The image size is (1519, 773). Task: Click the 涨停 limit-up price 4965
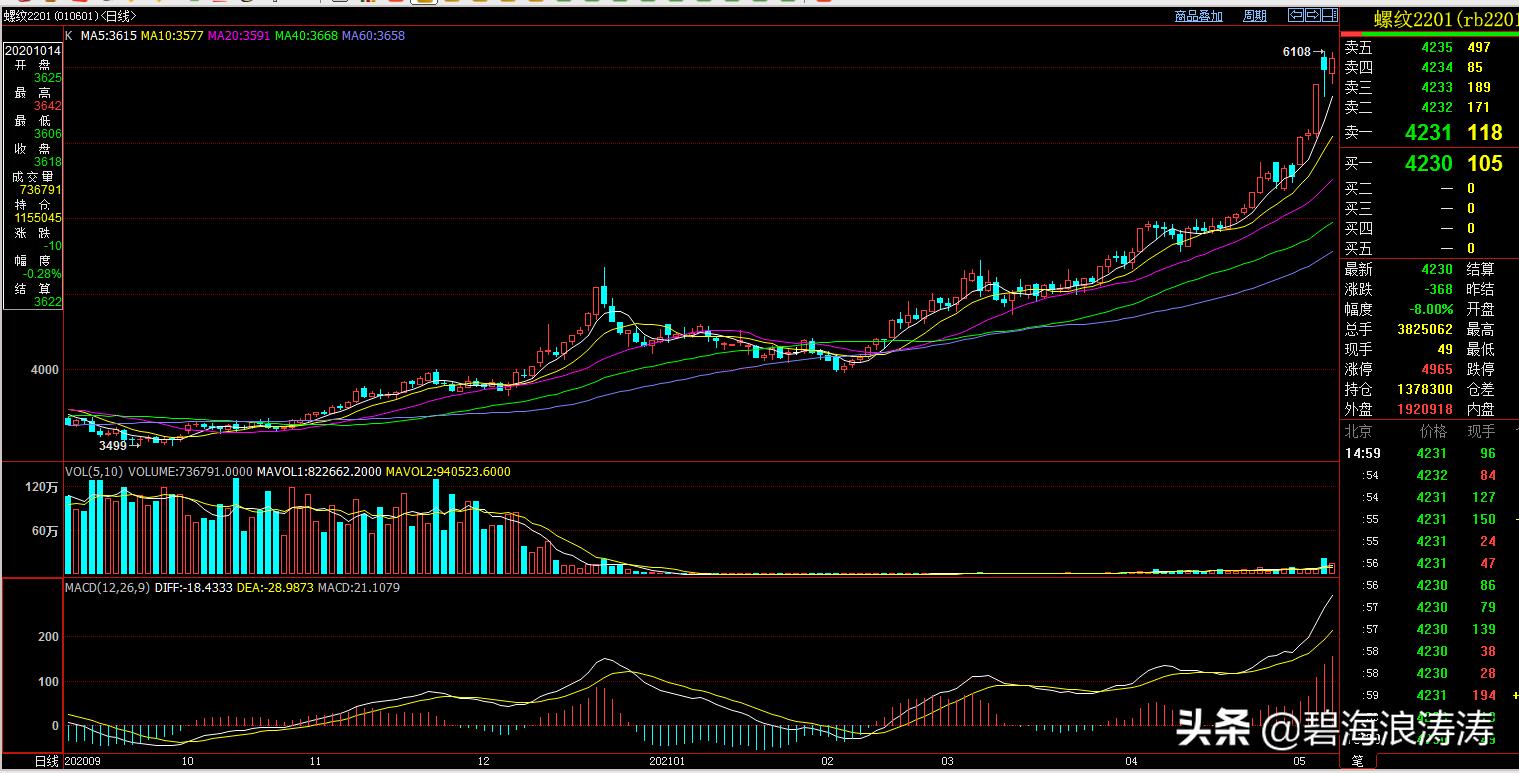pos(1437,369)
